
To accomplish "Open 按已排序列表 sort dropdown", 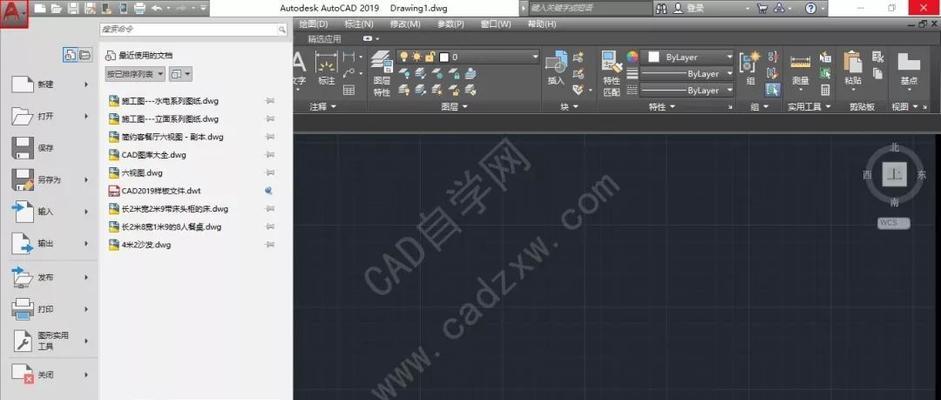I will [135, 74].
